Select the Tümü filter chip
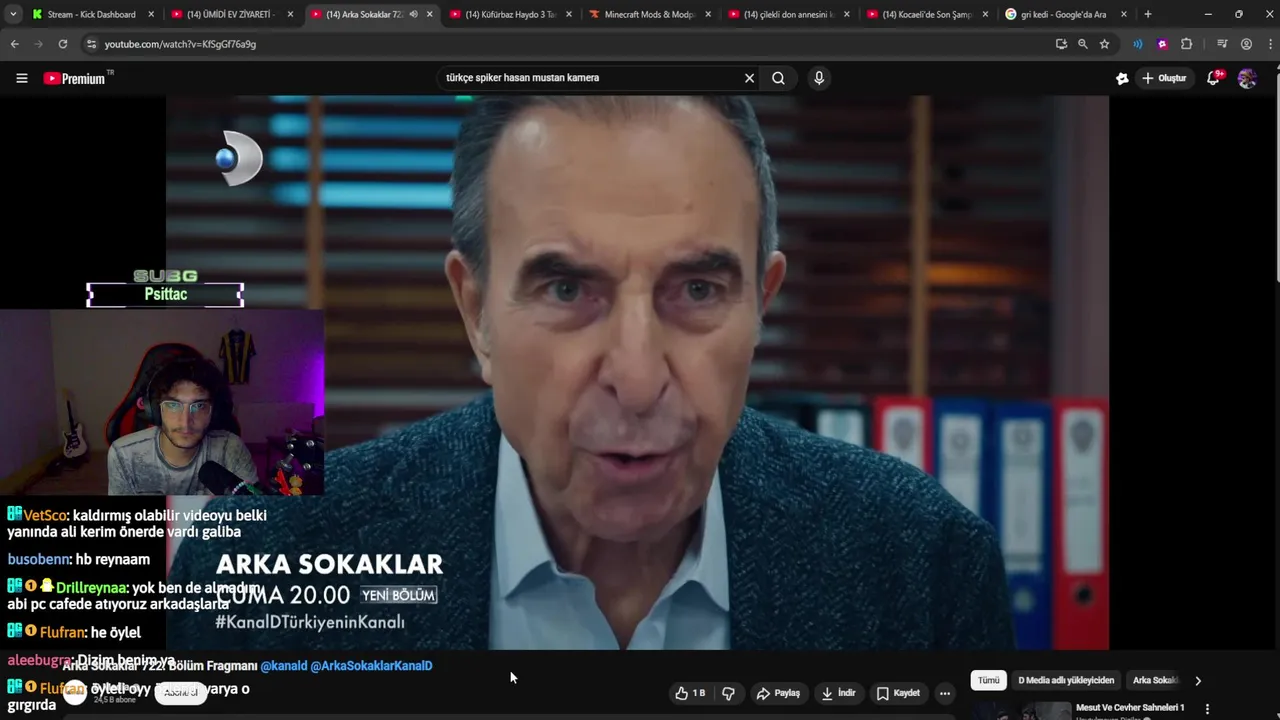This screenshot has height=720, width=1280. tap(988, 681)
